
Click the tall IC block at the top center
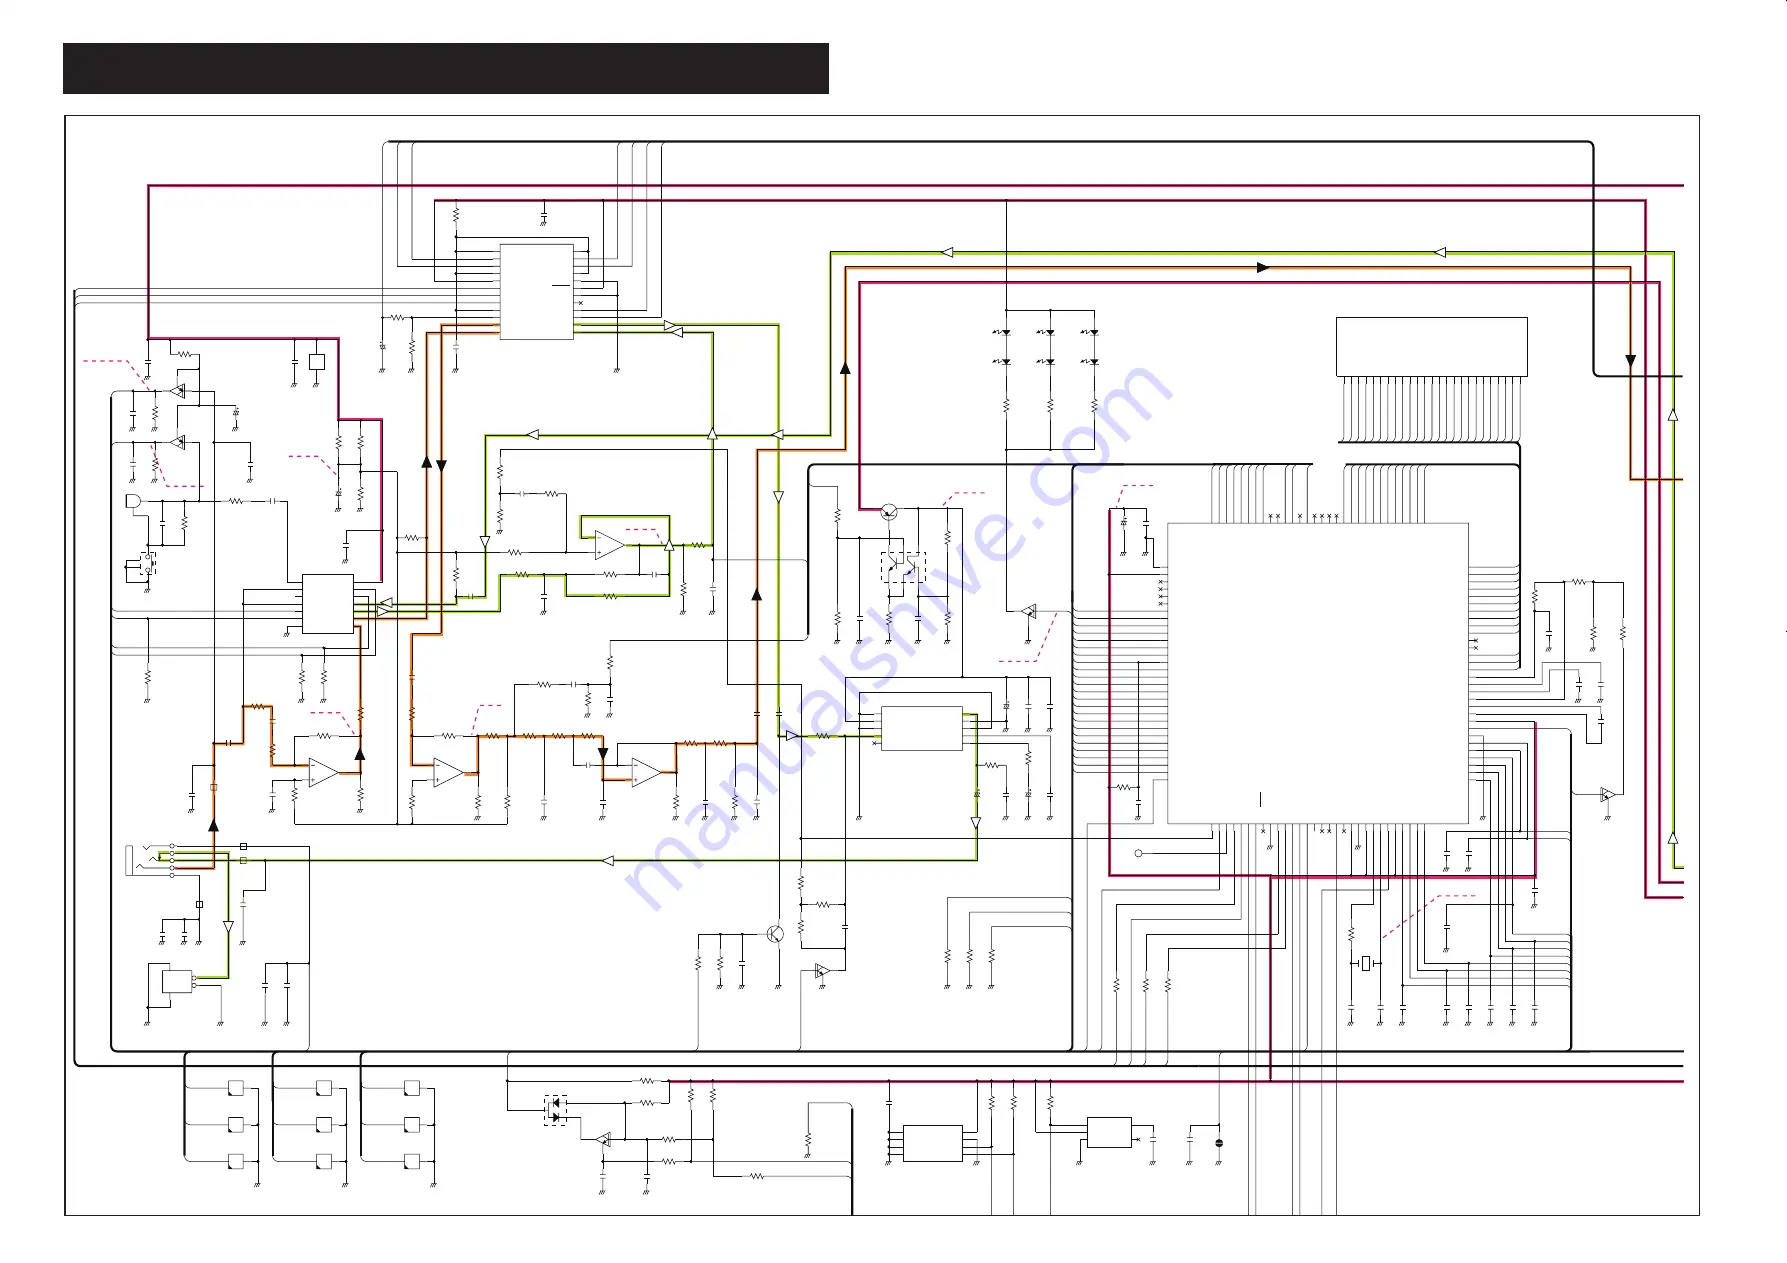pos(537,292)
